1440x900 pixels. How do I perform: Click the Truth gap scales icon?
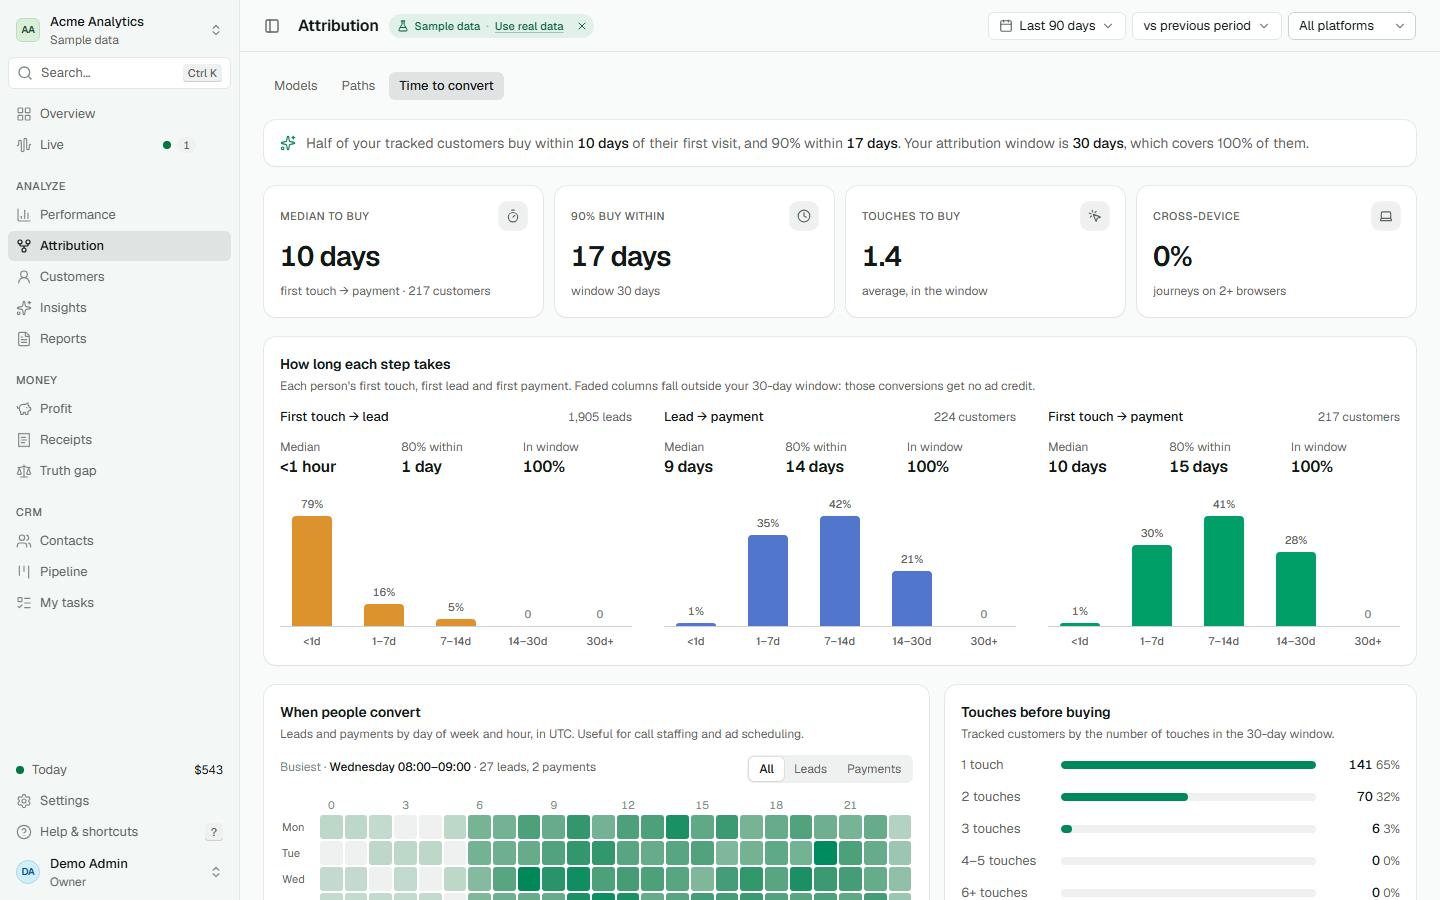[x=24, y=471]
